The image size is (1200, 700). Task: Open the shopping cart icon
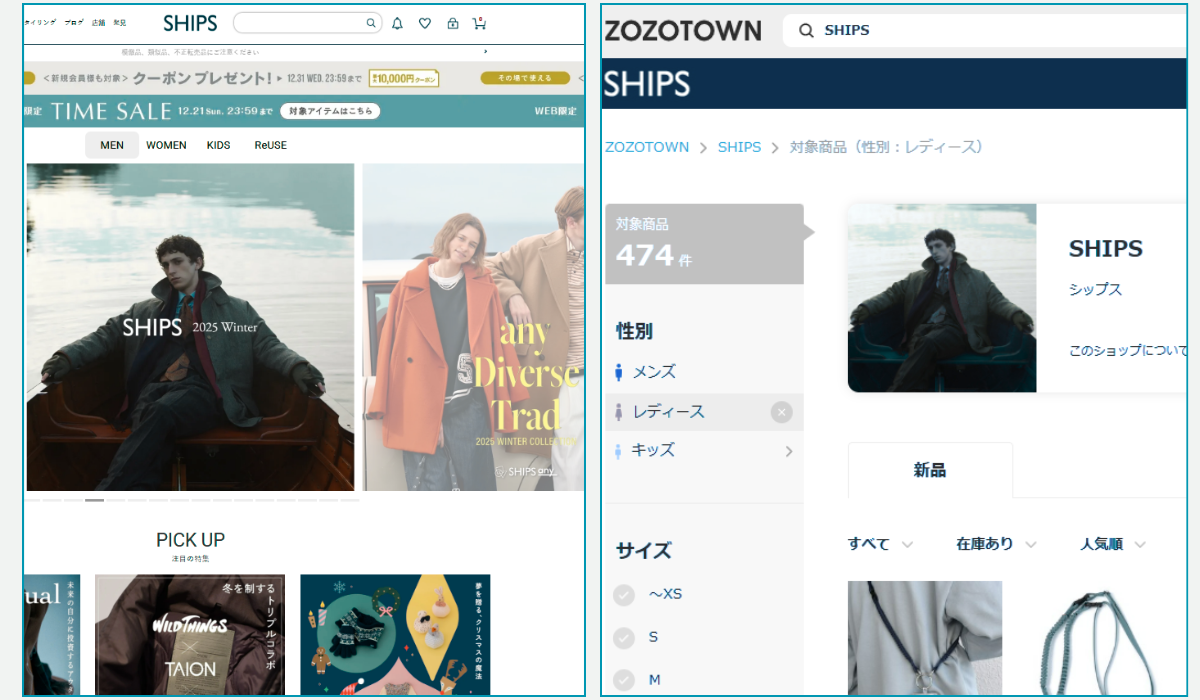tap(479, 23)
